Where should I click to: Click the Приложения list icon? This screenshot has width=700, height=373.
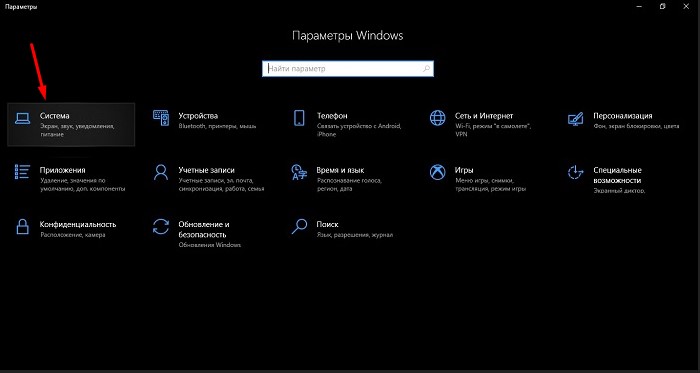22,172
